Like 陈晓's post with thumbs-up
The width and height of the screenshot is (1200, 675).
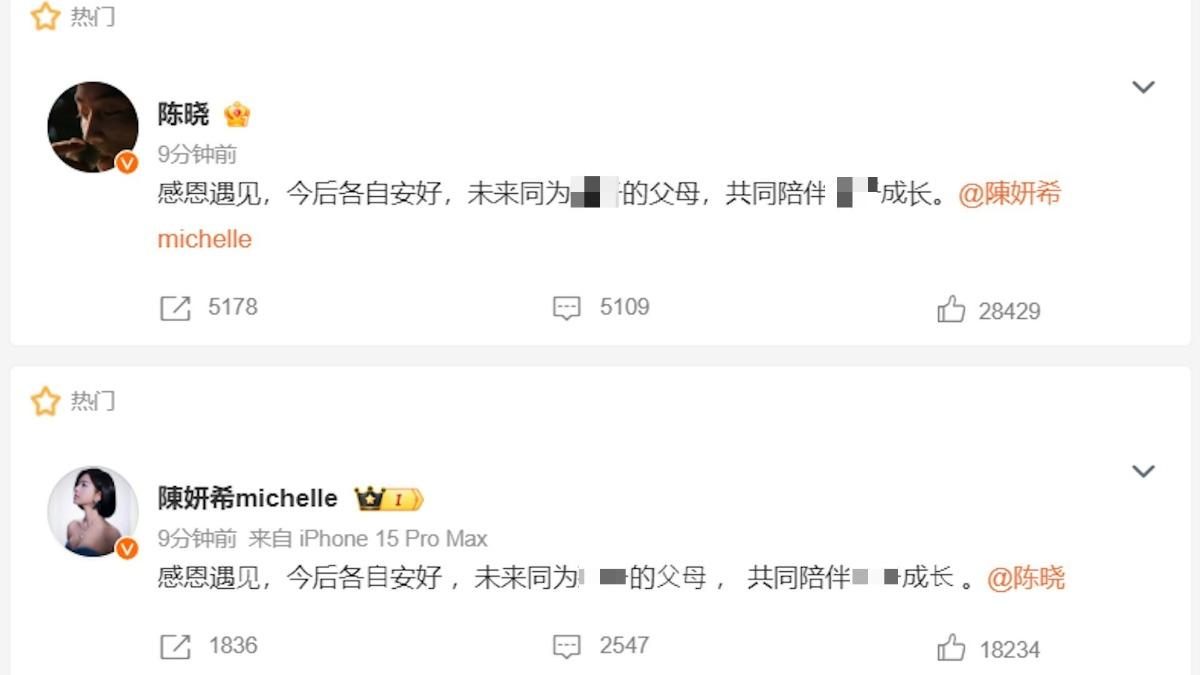click(951, 310)
